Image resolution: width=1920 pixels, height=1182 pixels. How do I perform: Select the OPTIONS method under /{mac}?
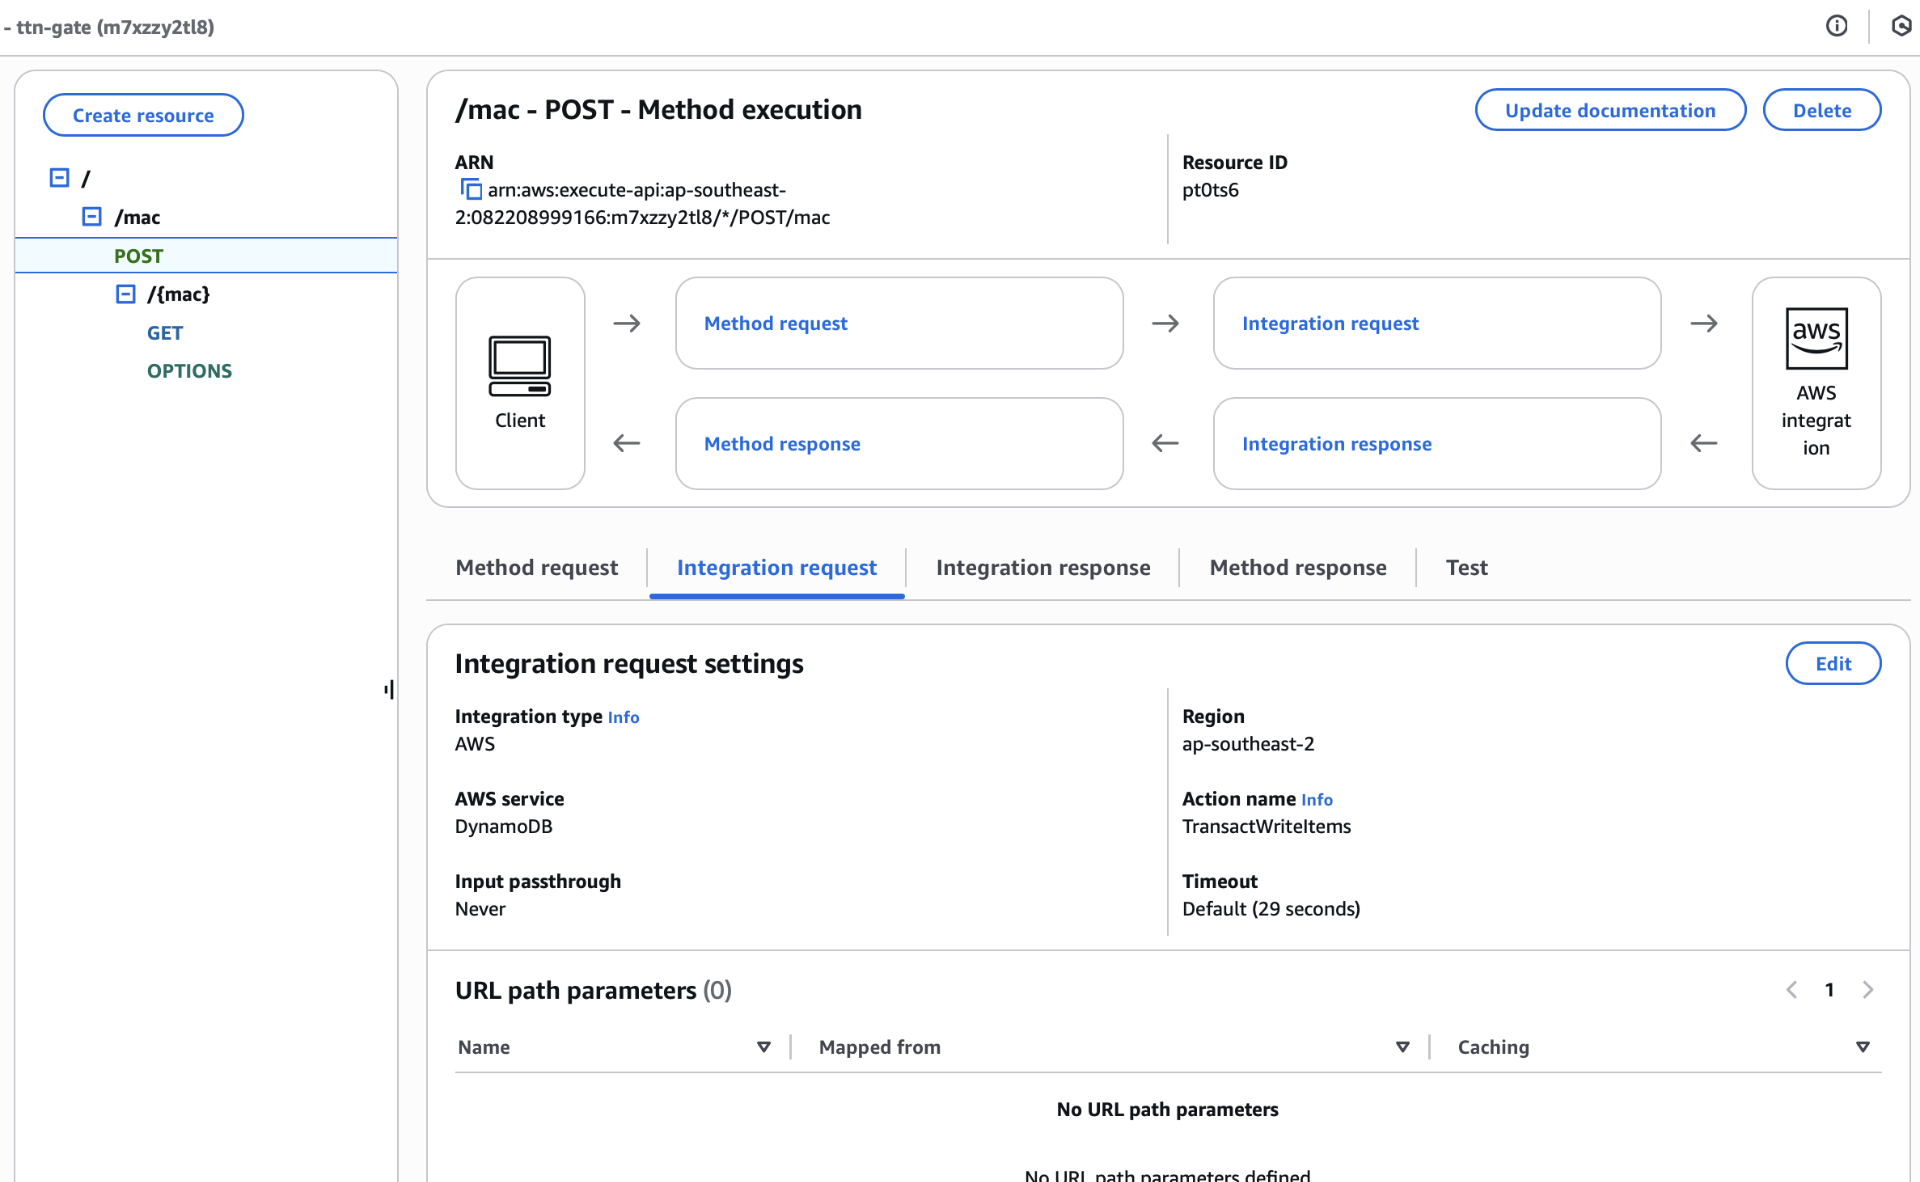tap(189, 371)
